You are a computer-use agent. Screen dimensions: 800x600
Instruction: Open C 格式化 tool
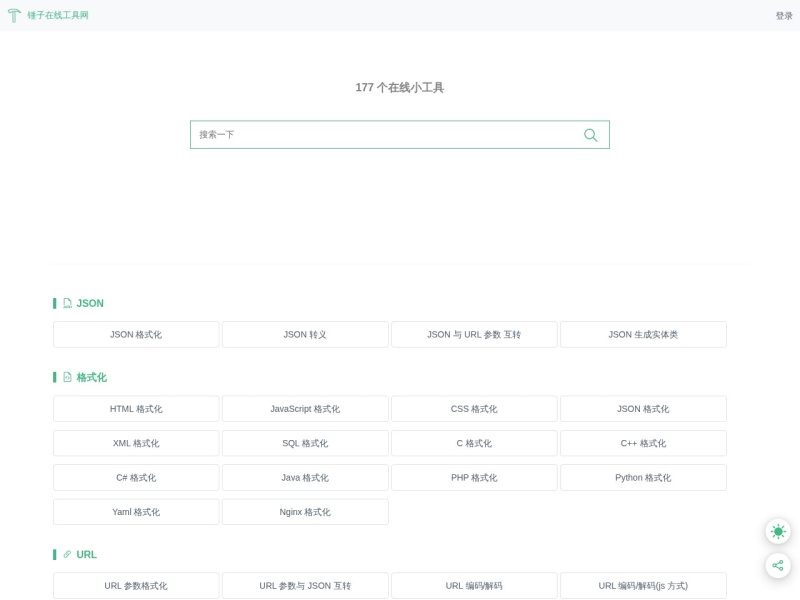point(474,443)
